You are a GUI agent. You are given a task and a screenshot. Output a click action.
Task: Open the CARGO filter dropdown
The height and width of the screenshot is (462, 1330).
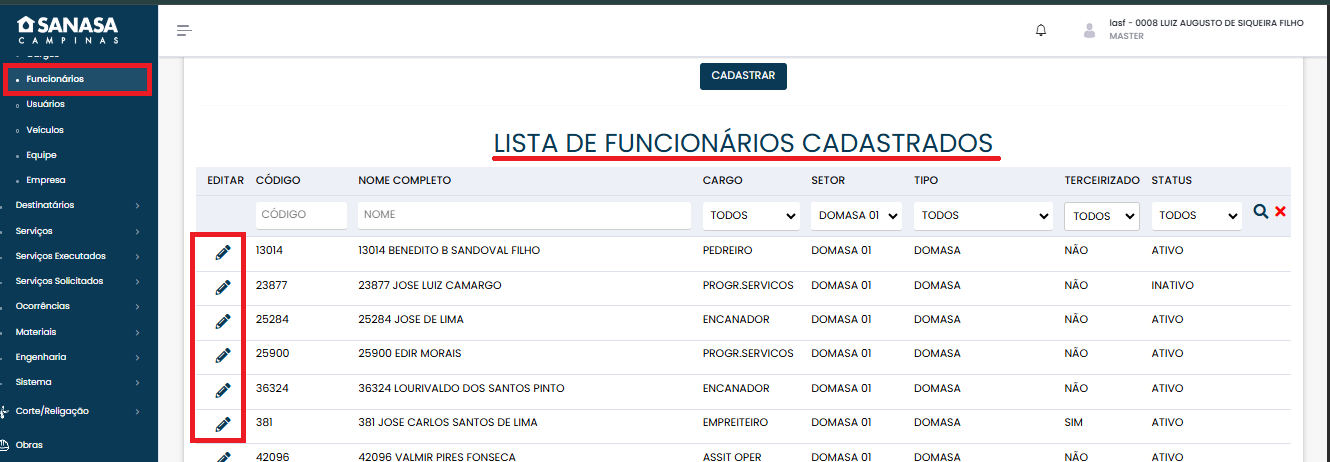(x=750, y=215)
